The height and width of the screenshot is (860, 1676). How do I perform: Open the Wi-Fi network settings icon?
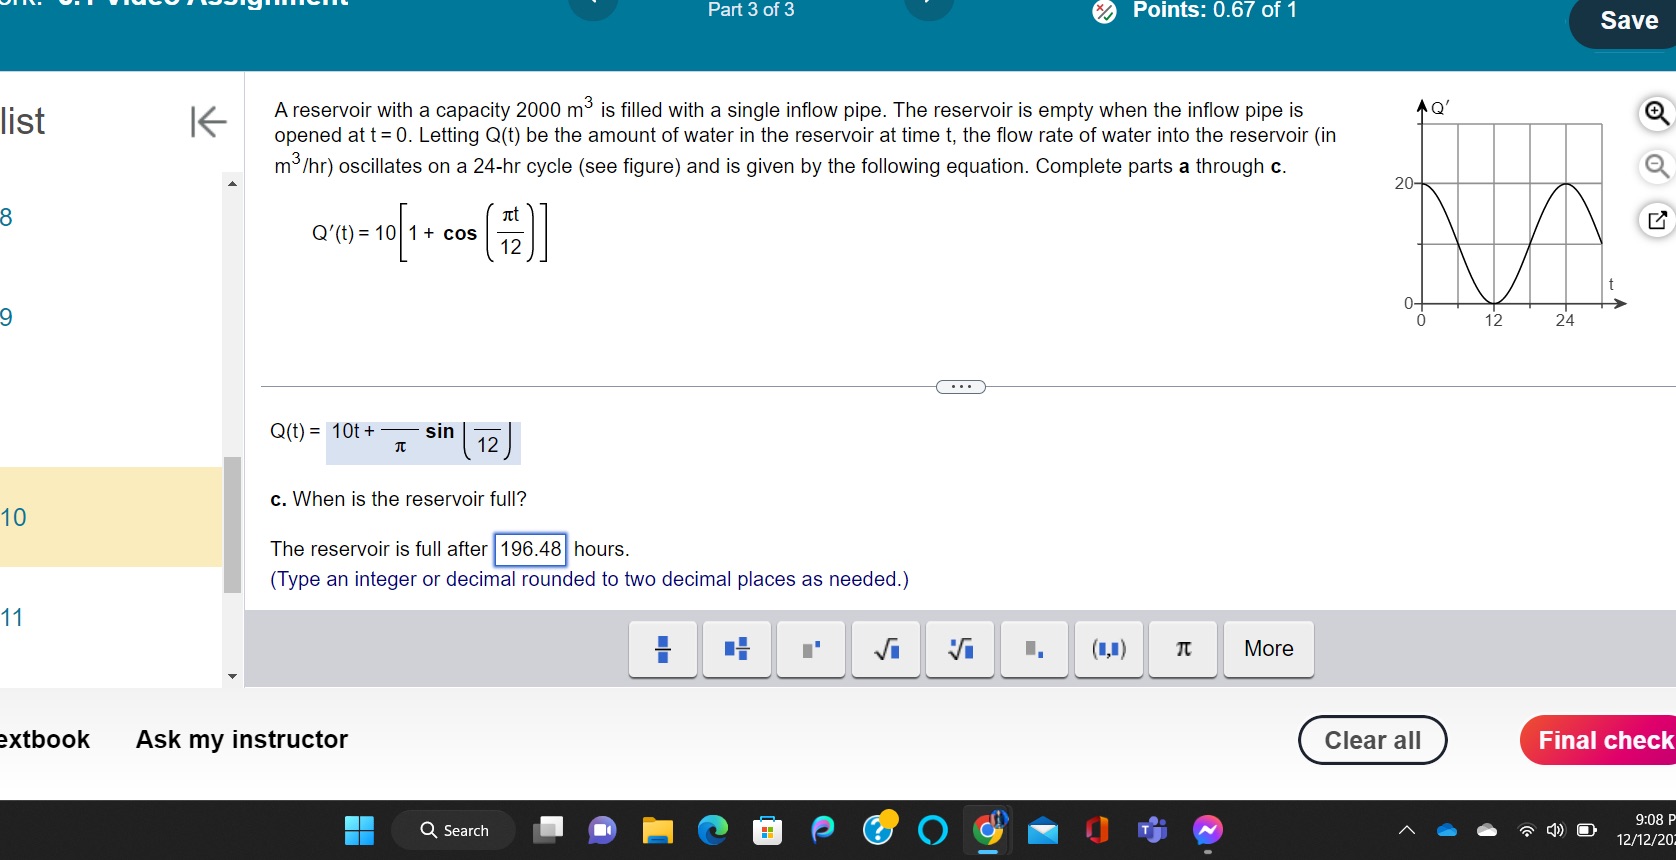click(x=1526, y=830)
